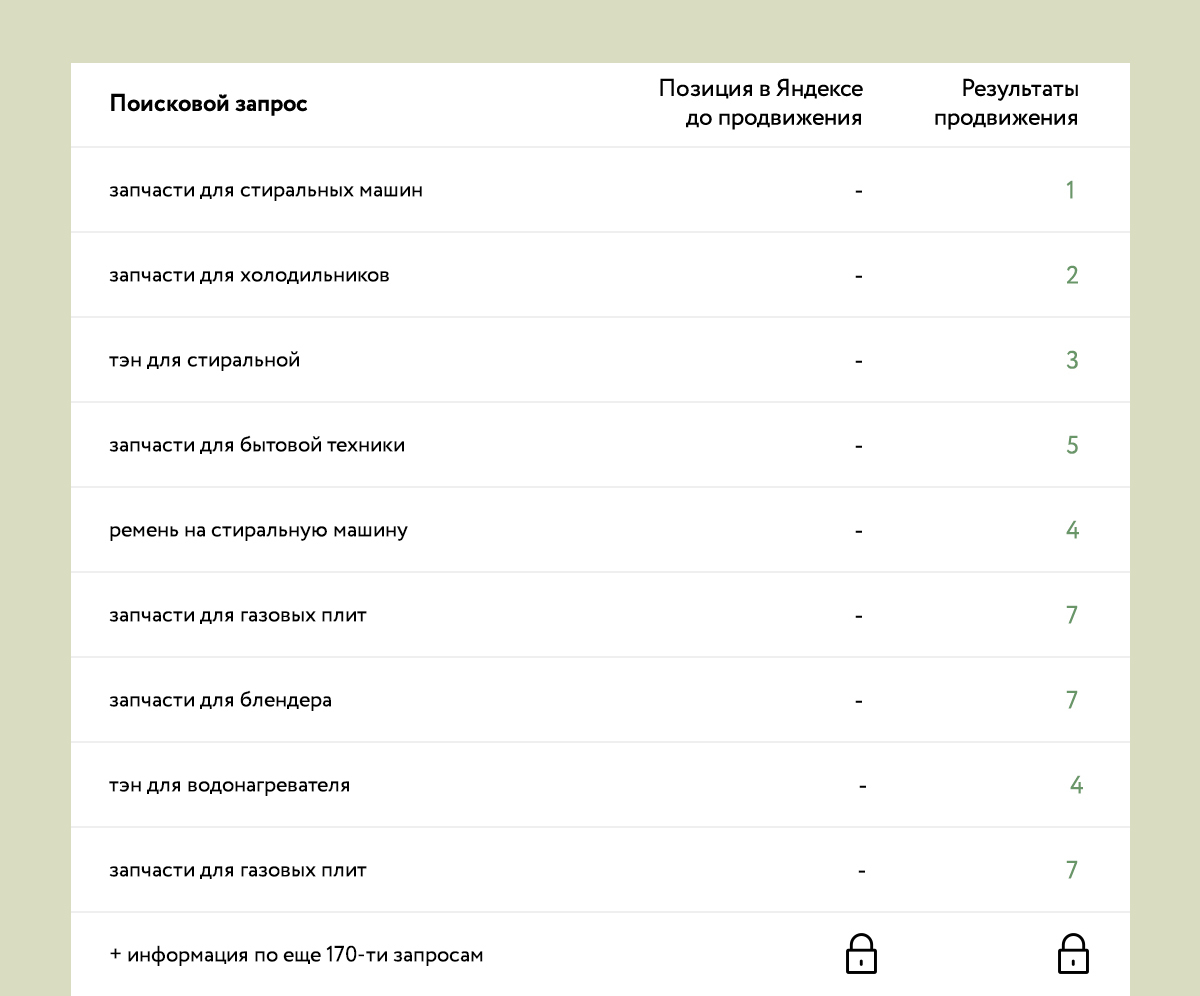The width and height of the screenshot is (1200, 996).
Task: Click the 'Поисковой запрос' column header
Action: coord(208,104)
